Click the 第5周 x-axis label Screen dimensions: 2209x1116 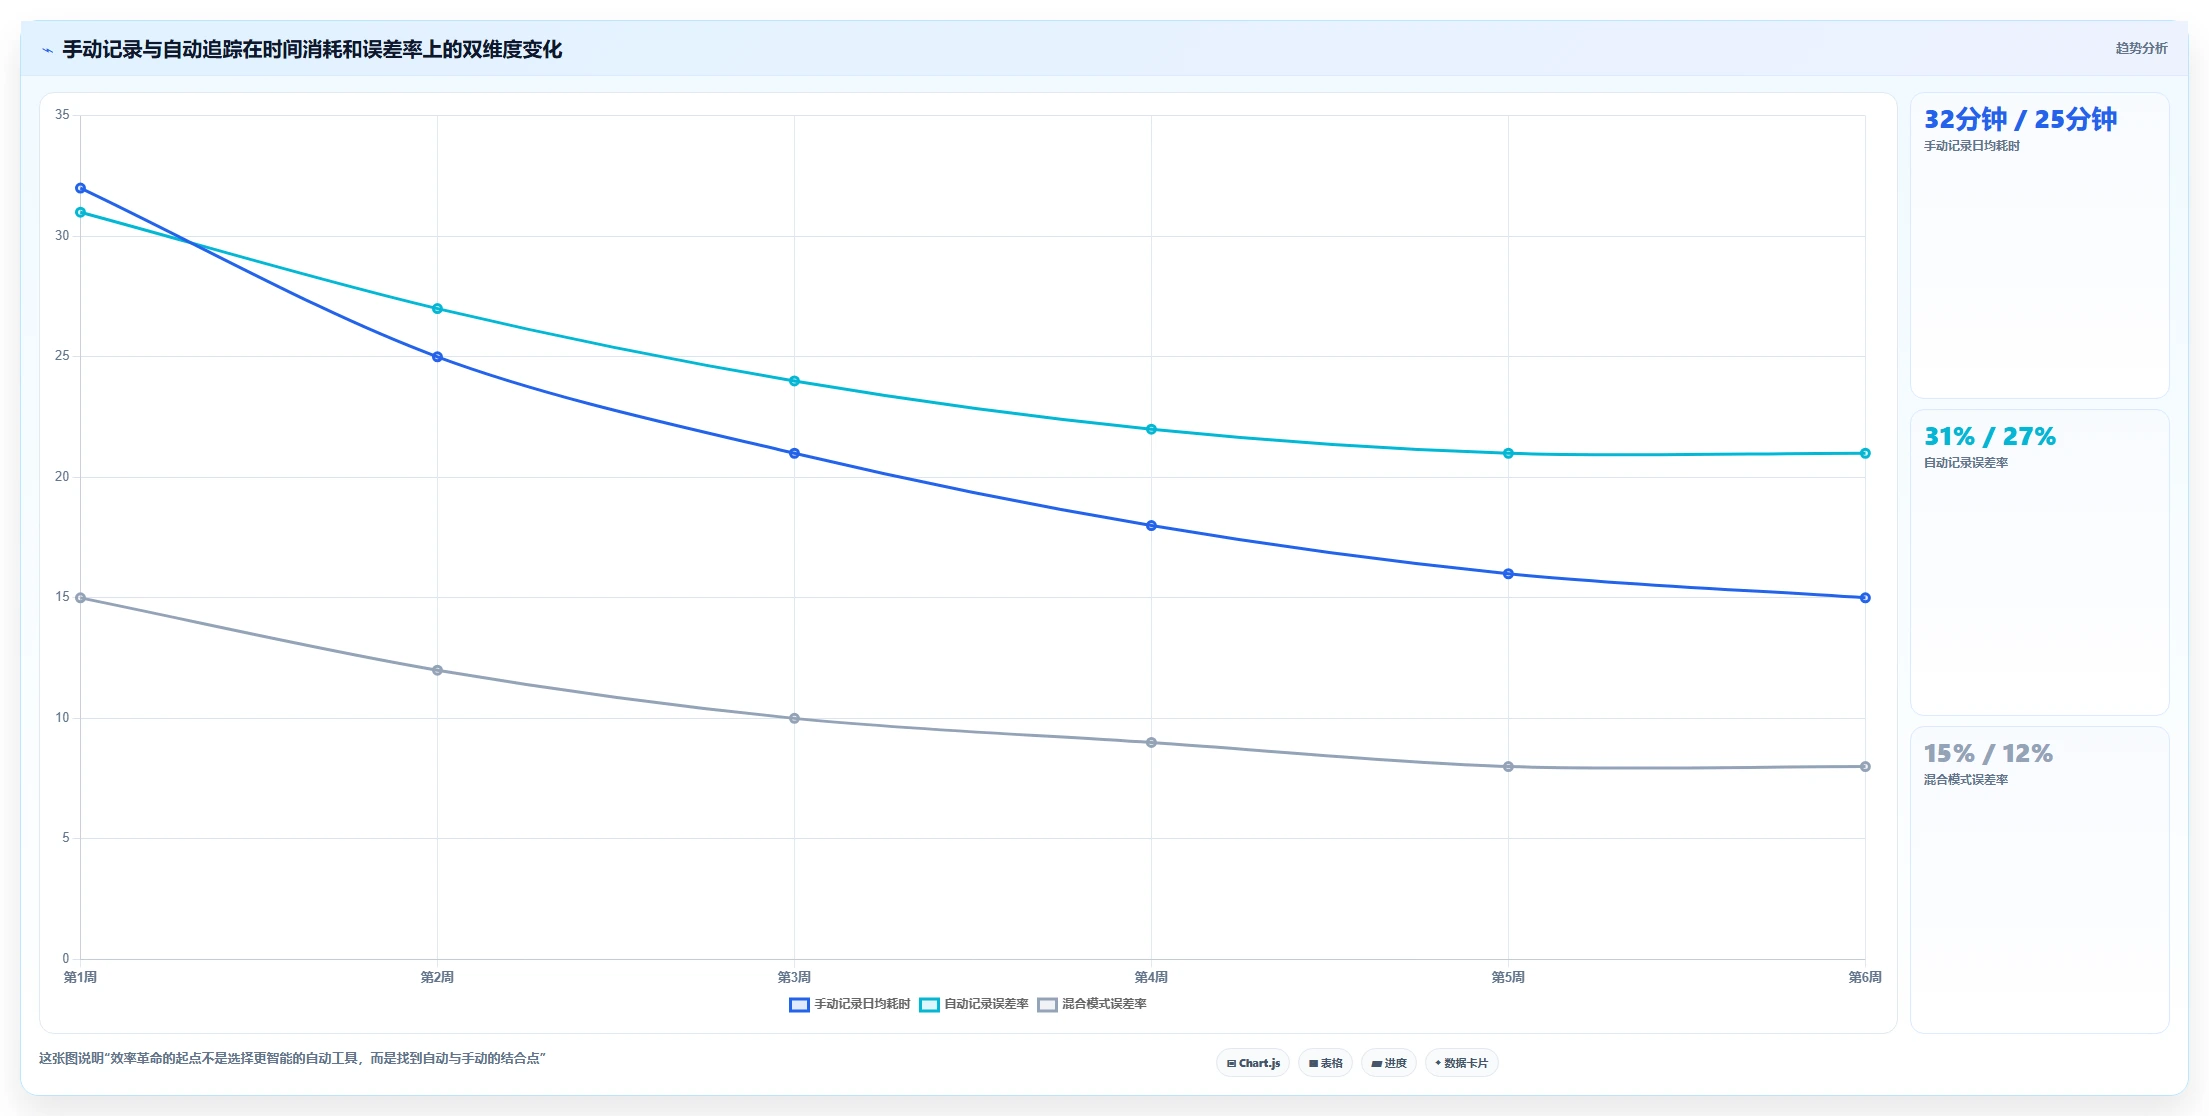pos(1508,977)
